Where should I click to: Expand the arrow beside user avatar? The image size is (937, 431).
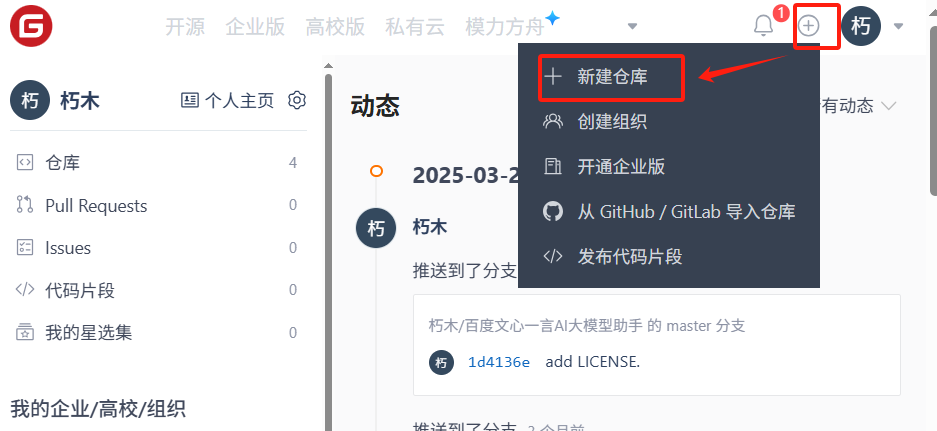tap(898, 26)
